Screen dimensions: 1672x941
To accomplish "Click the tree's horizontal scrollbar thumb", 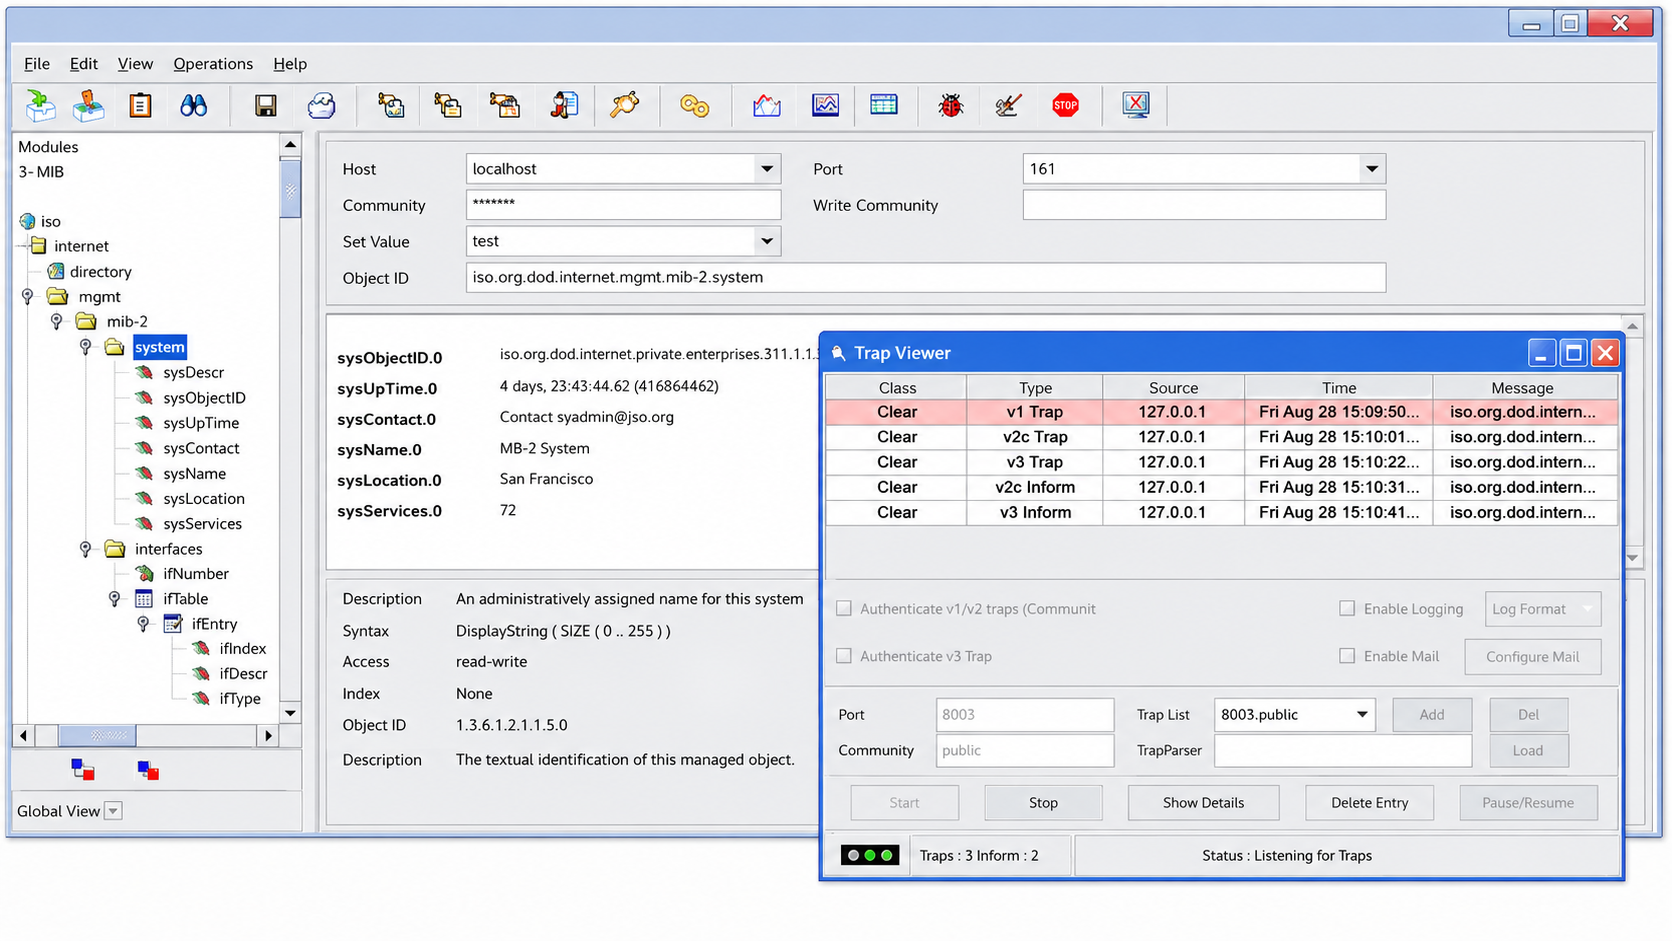I will [97, 736].
